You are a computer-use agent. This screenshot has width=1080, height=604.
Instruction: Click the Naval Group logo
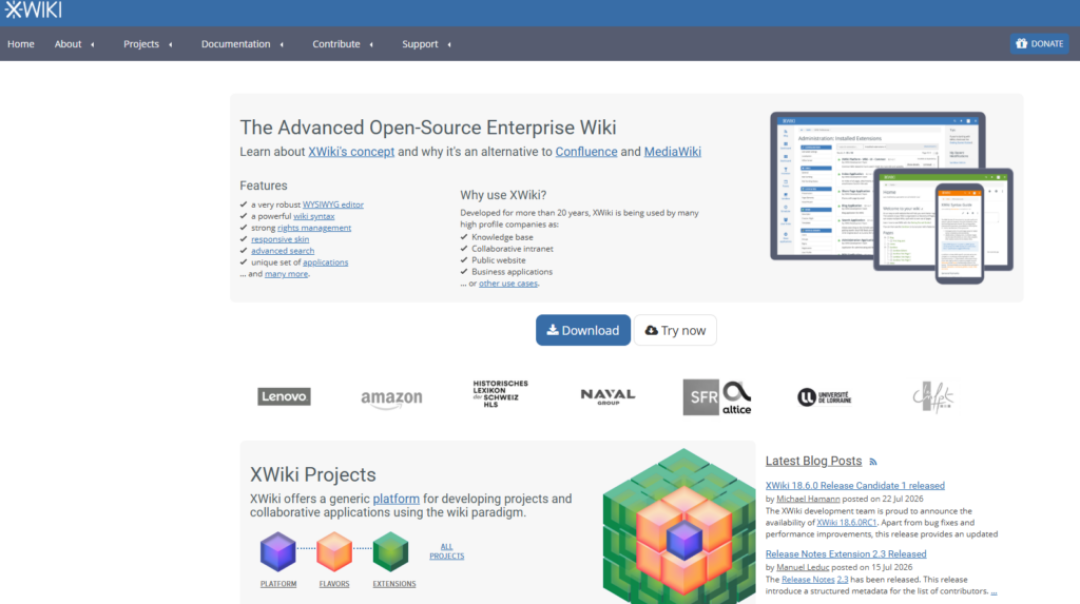coord(608,397)
